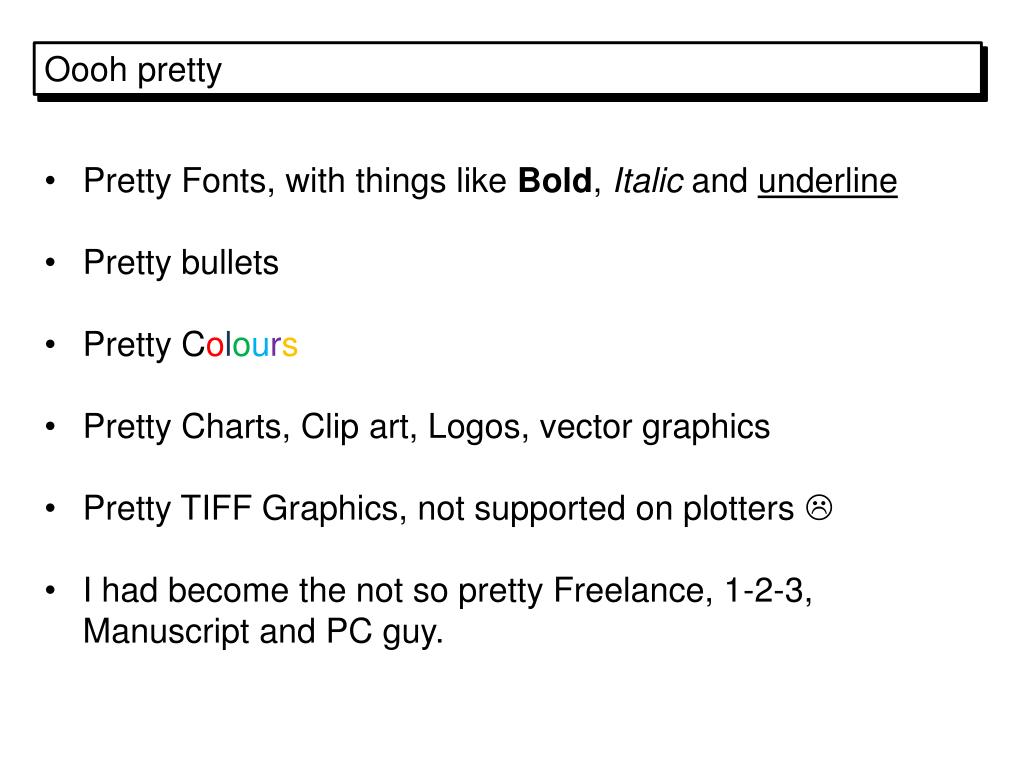Click 'Manuscript and PC guy.' line
Screen dimensions: 1024x768
263,632
